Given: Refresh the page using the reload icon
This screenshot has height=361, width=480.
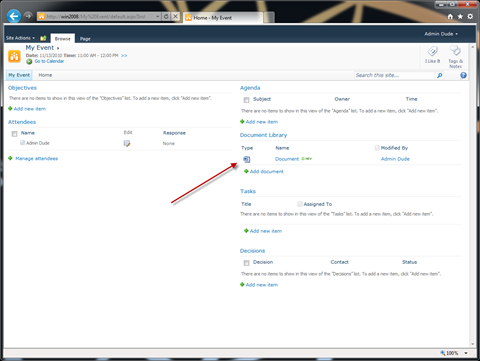Looking at the screenshot, I should click(166, 16).
